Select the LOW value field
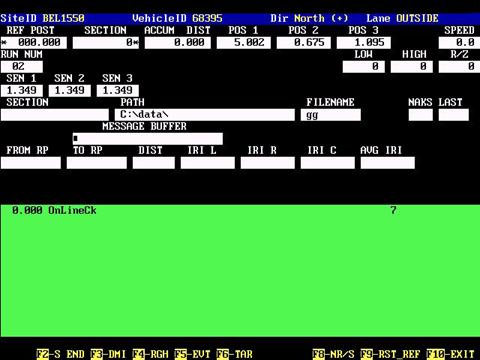The image size is (480, 360). pos(364,67)
